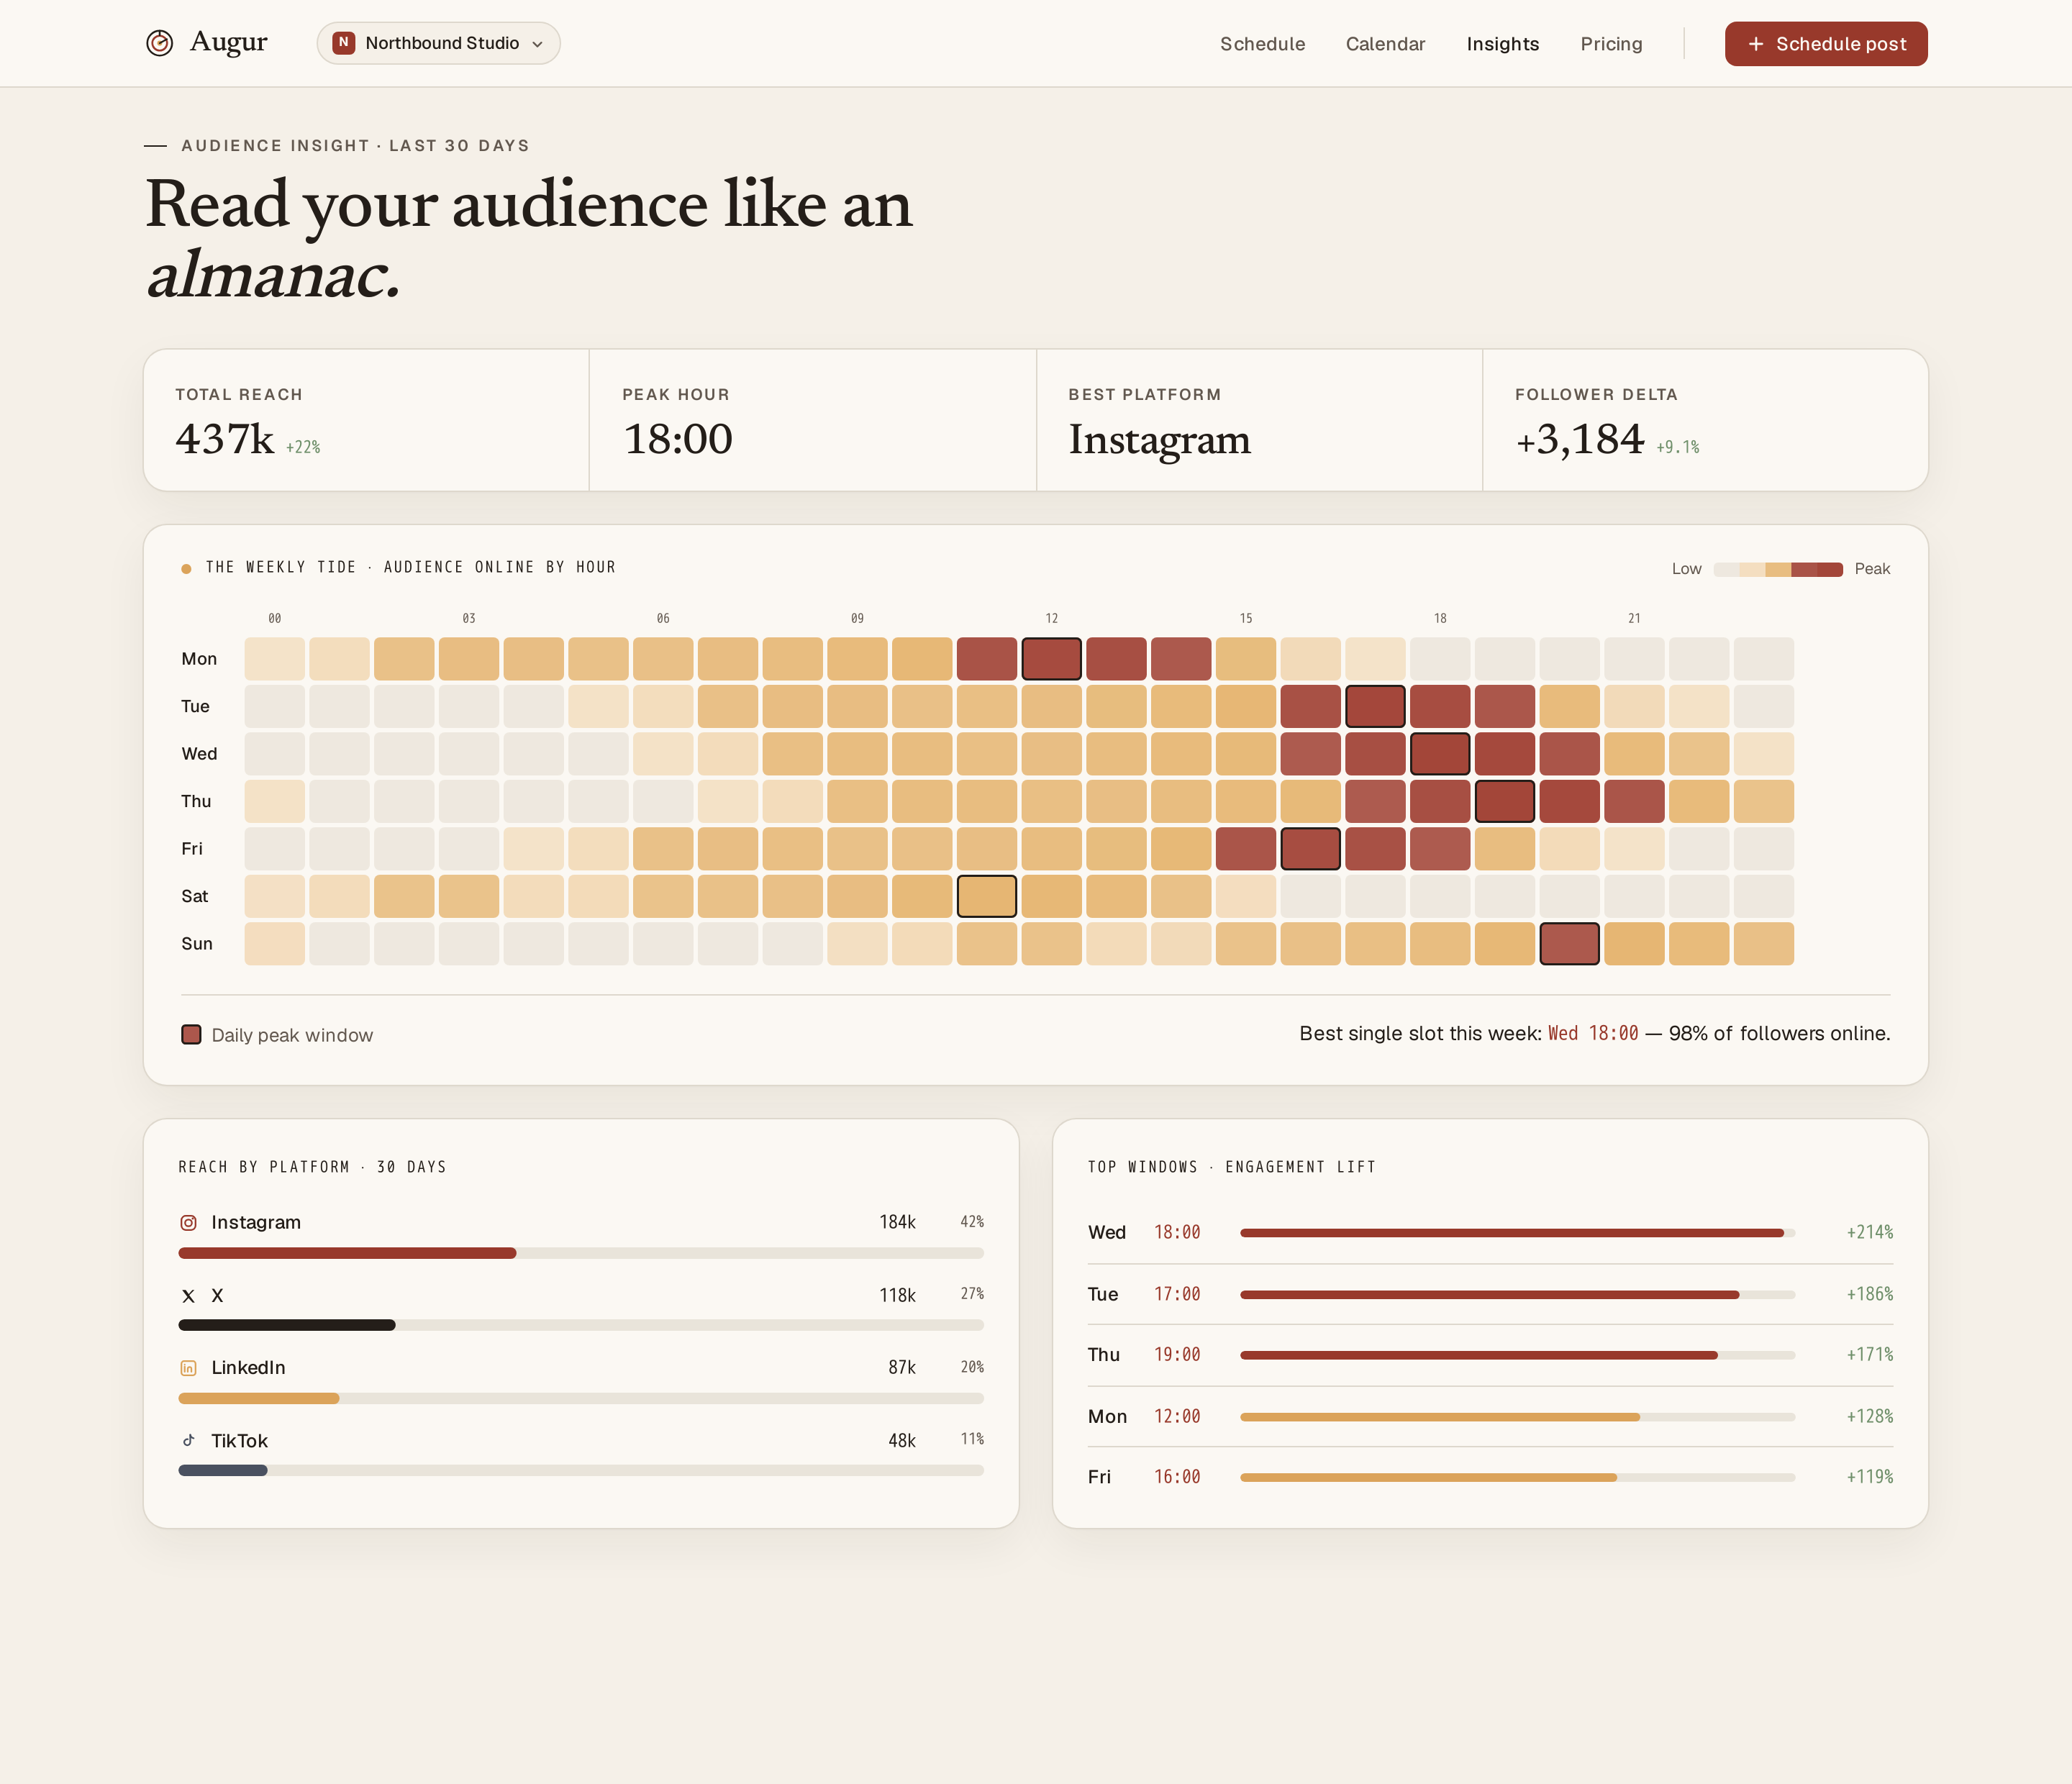Click the plus icon in Schedule post

click(x=1755, y=44)
